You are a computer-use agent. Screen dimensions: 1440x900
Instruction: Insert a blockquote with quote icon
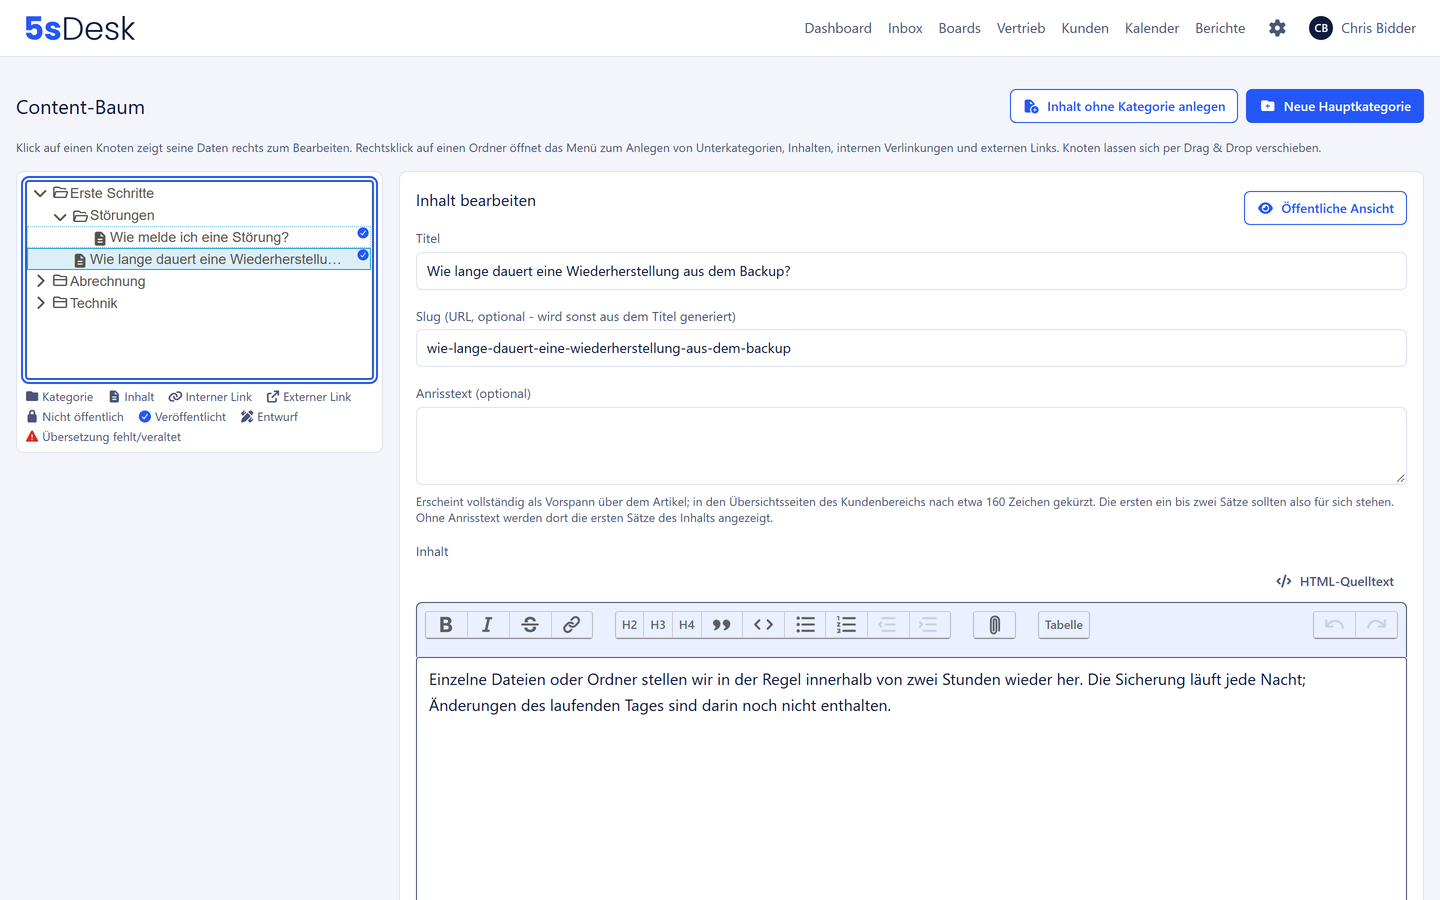pos(721,625)
